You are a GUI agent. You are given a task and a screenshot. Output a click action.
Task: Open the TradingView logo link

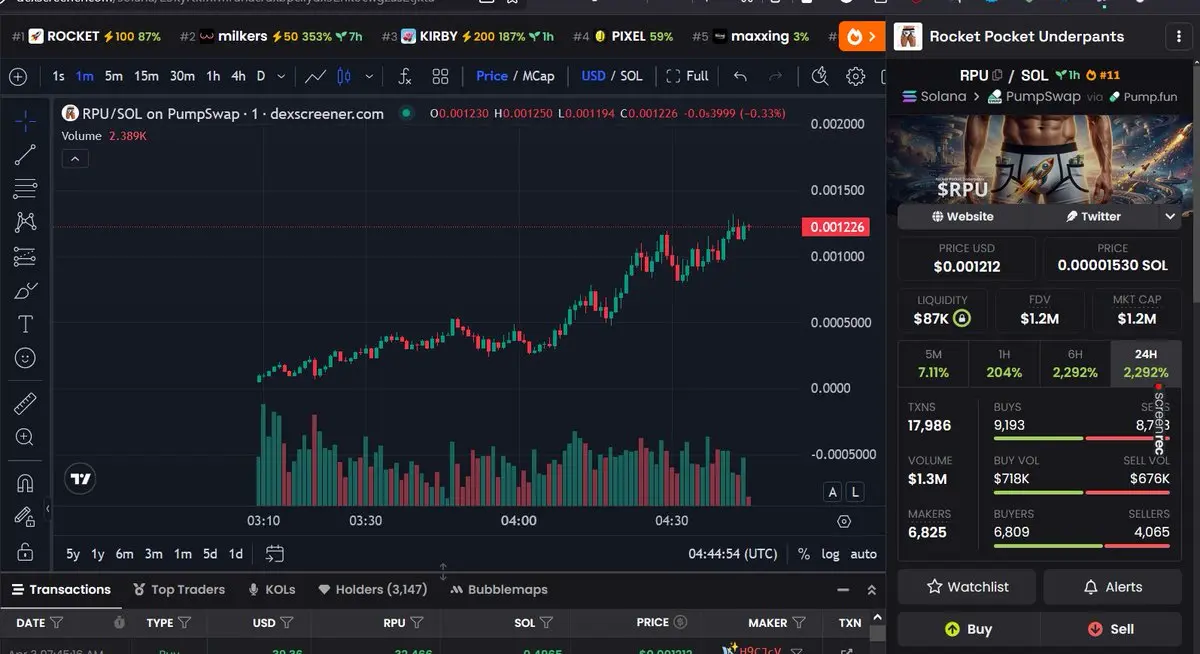[x=80, y=478]
